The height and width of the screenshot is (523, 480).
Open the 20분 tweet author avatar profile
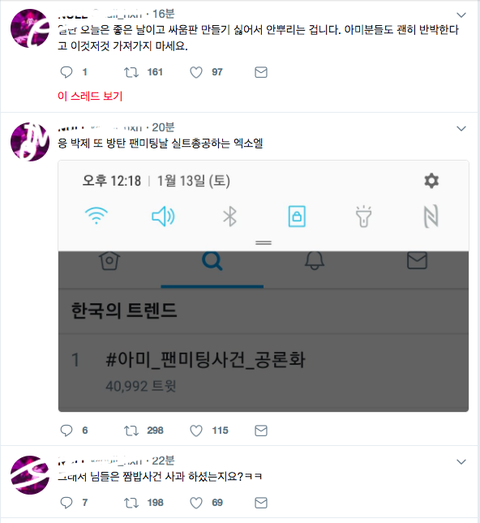tap(30, 142)
